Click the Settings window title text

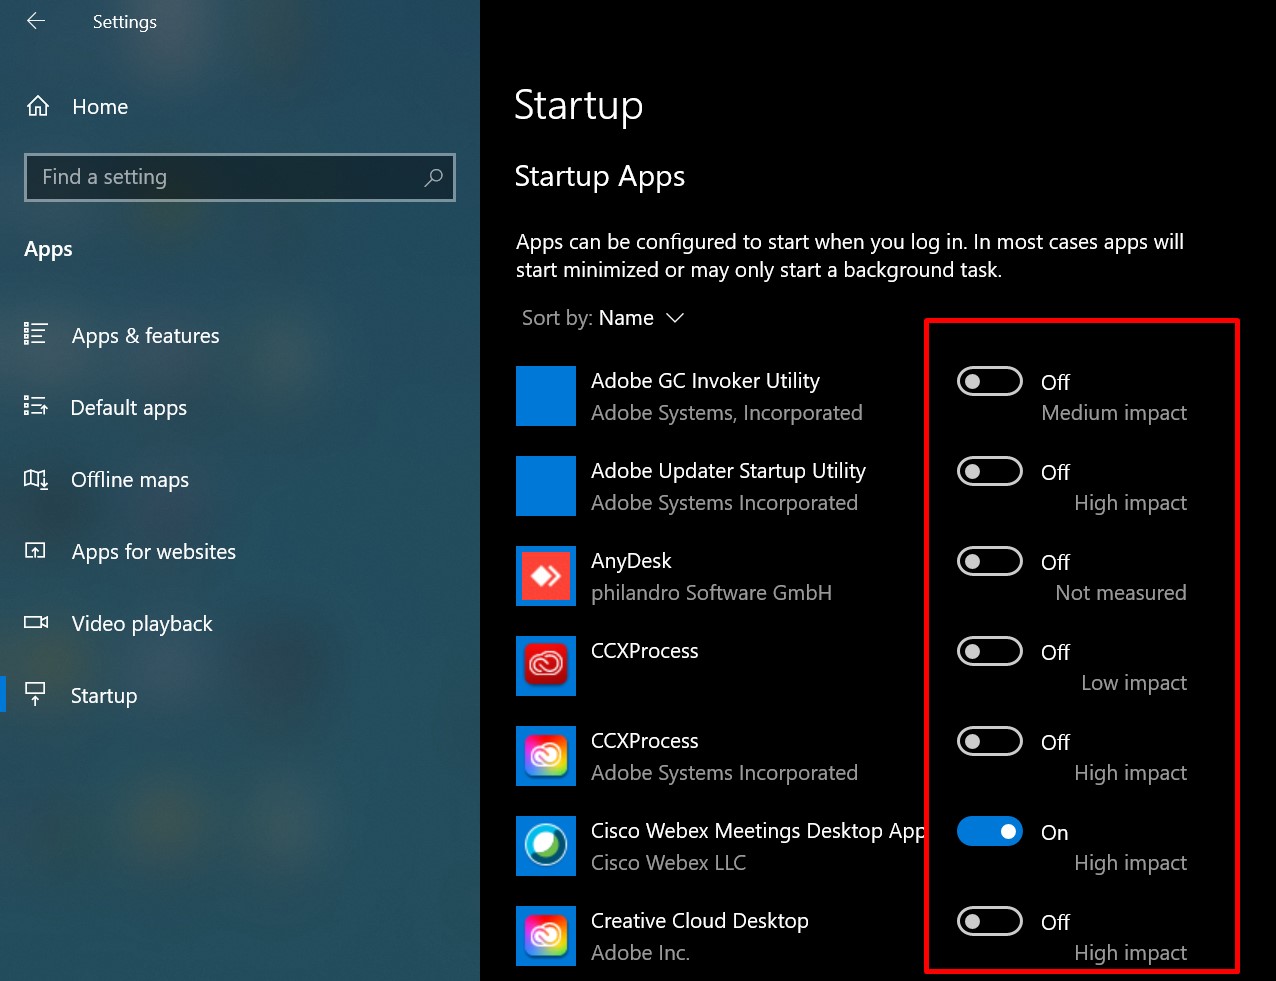click(125, 22)
